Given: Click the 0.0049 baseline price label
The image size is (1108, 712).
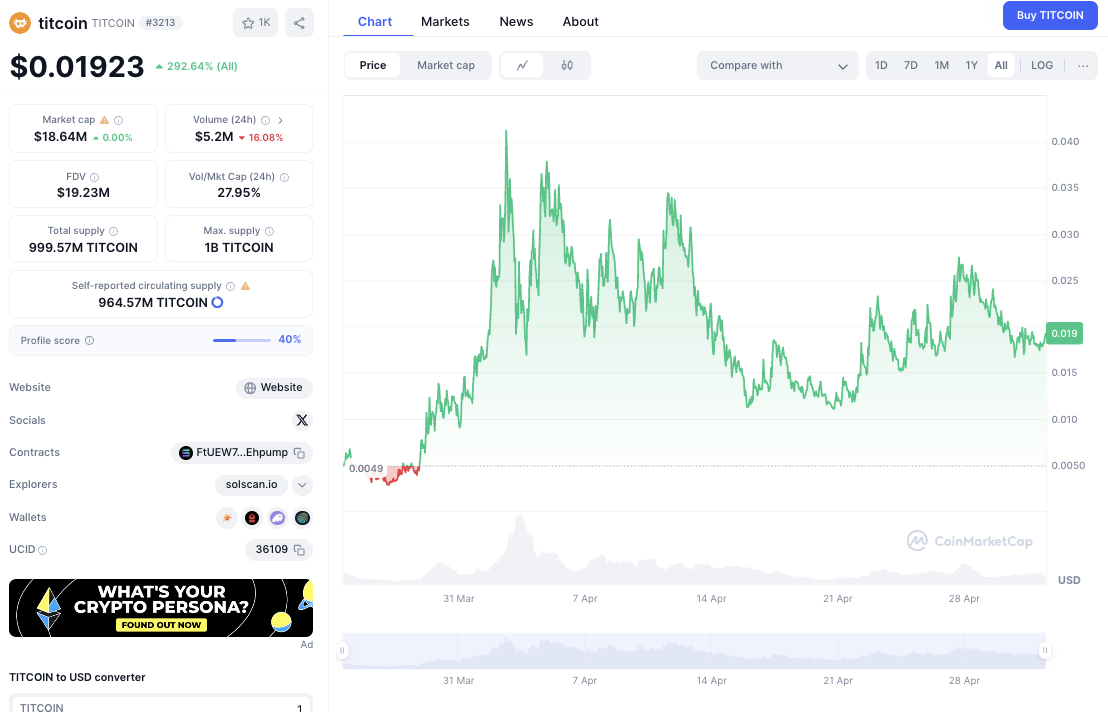Looking at the screenshot, I should (366, 469).
